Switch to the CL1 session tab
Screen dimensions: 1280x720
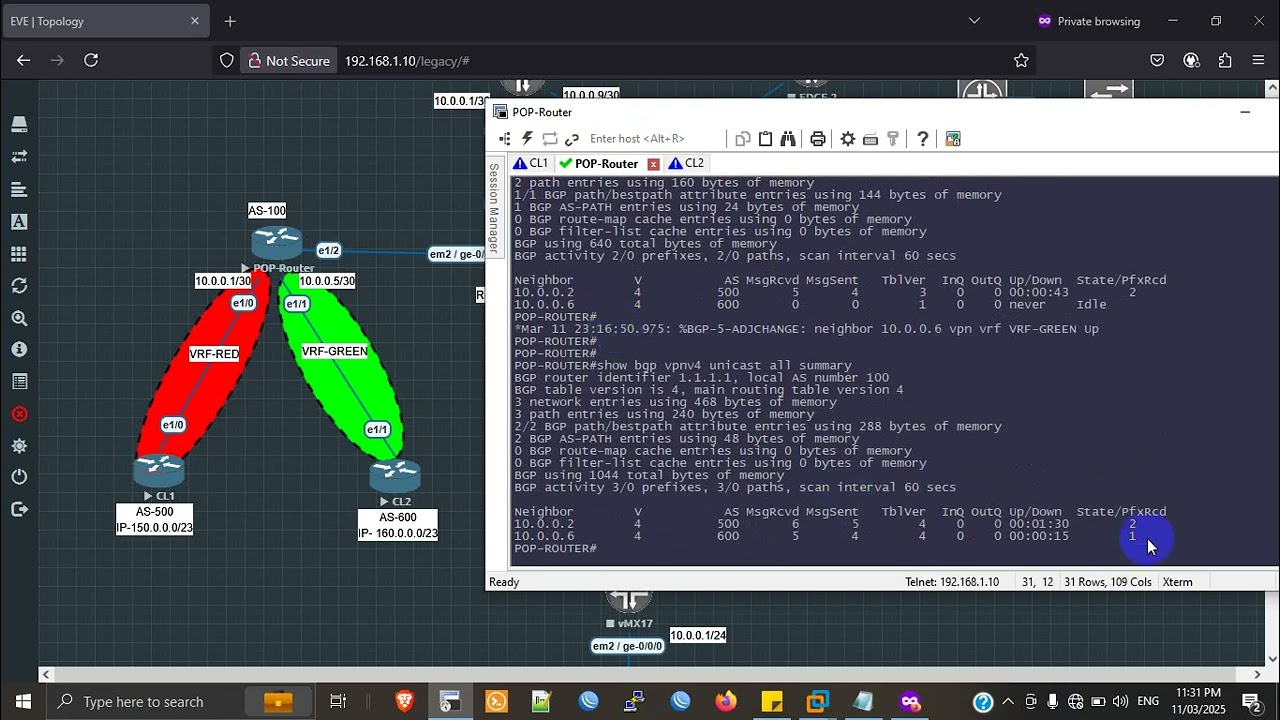coord(531,163)
